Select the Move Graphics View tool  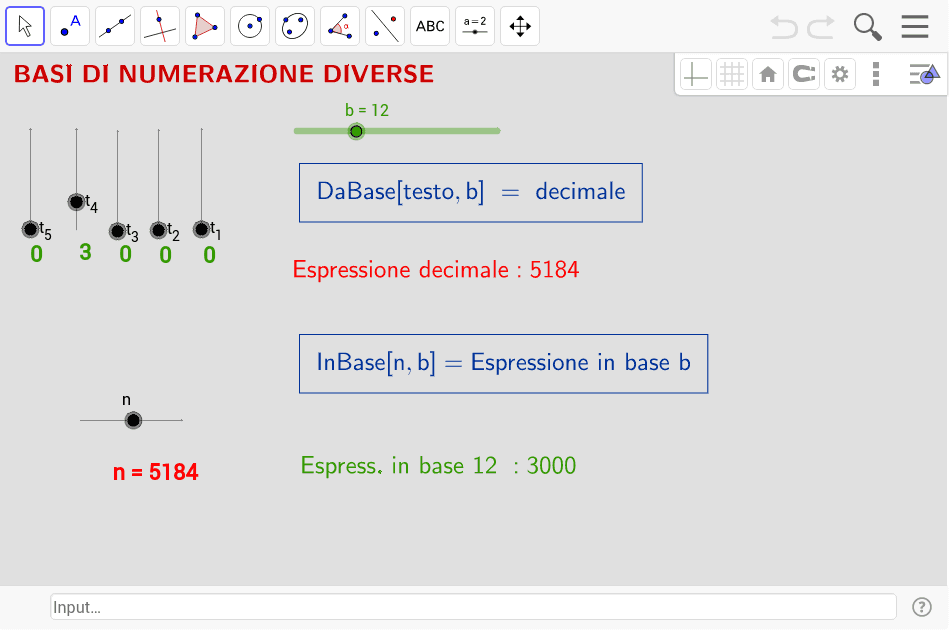pos(520,26)
